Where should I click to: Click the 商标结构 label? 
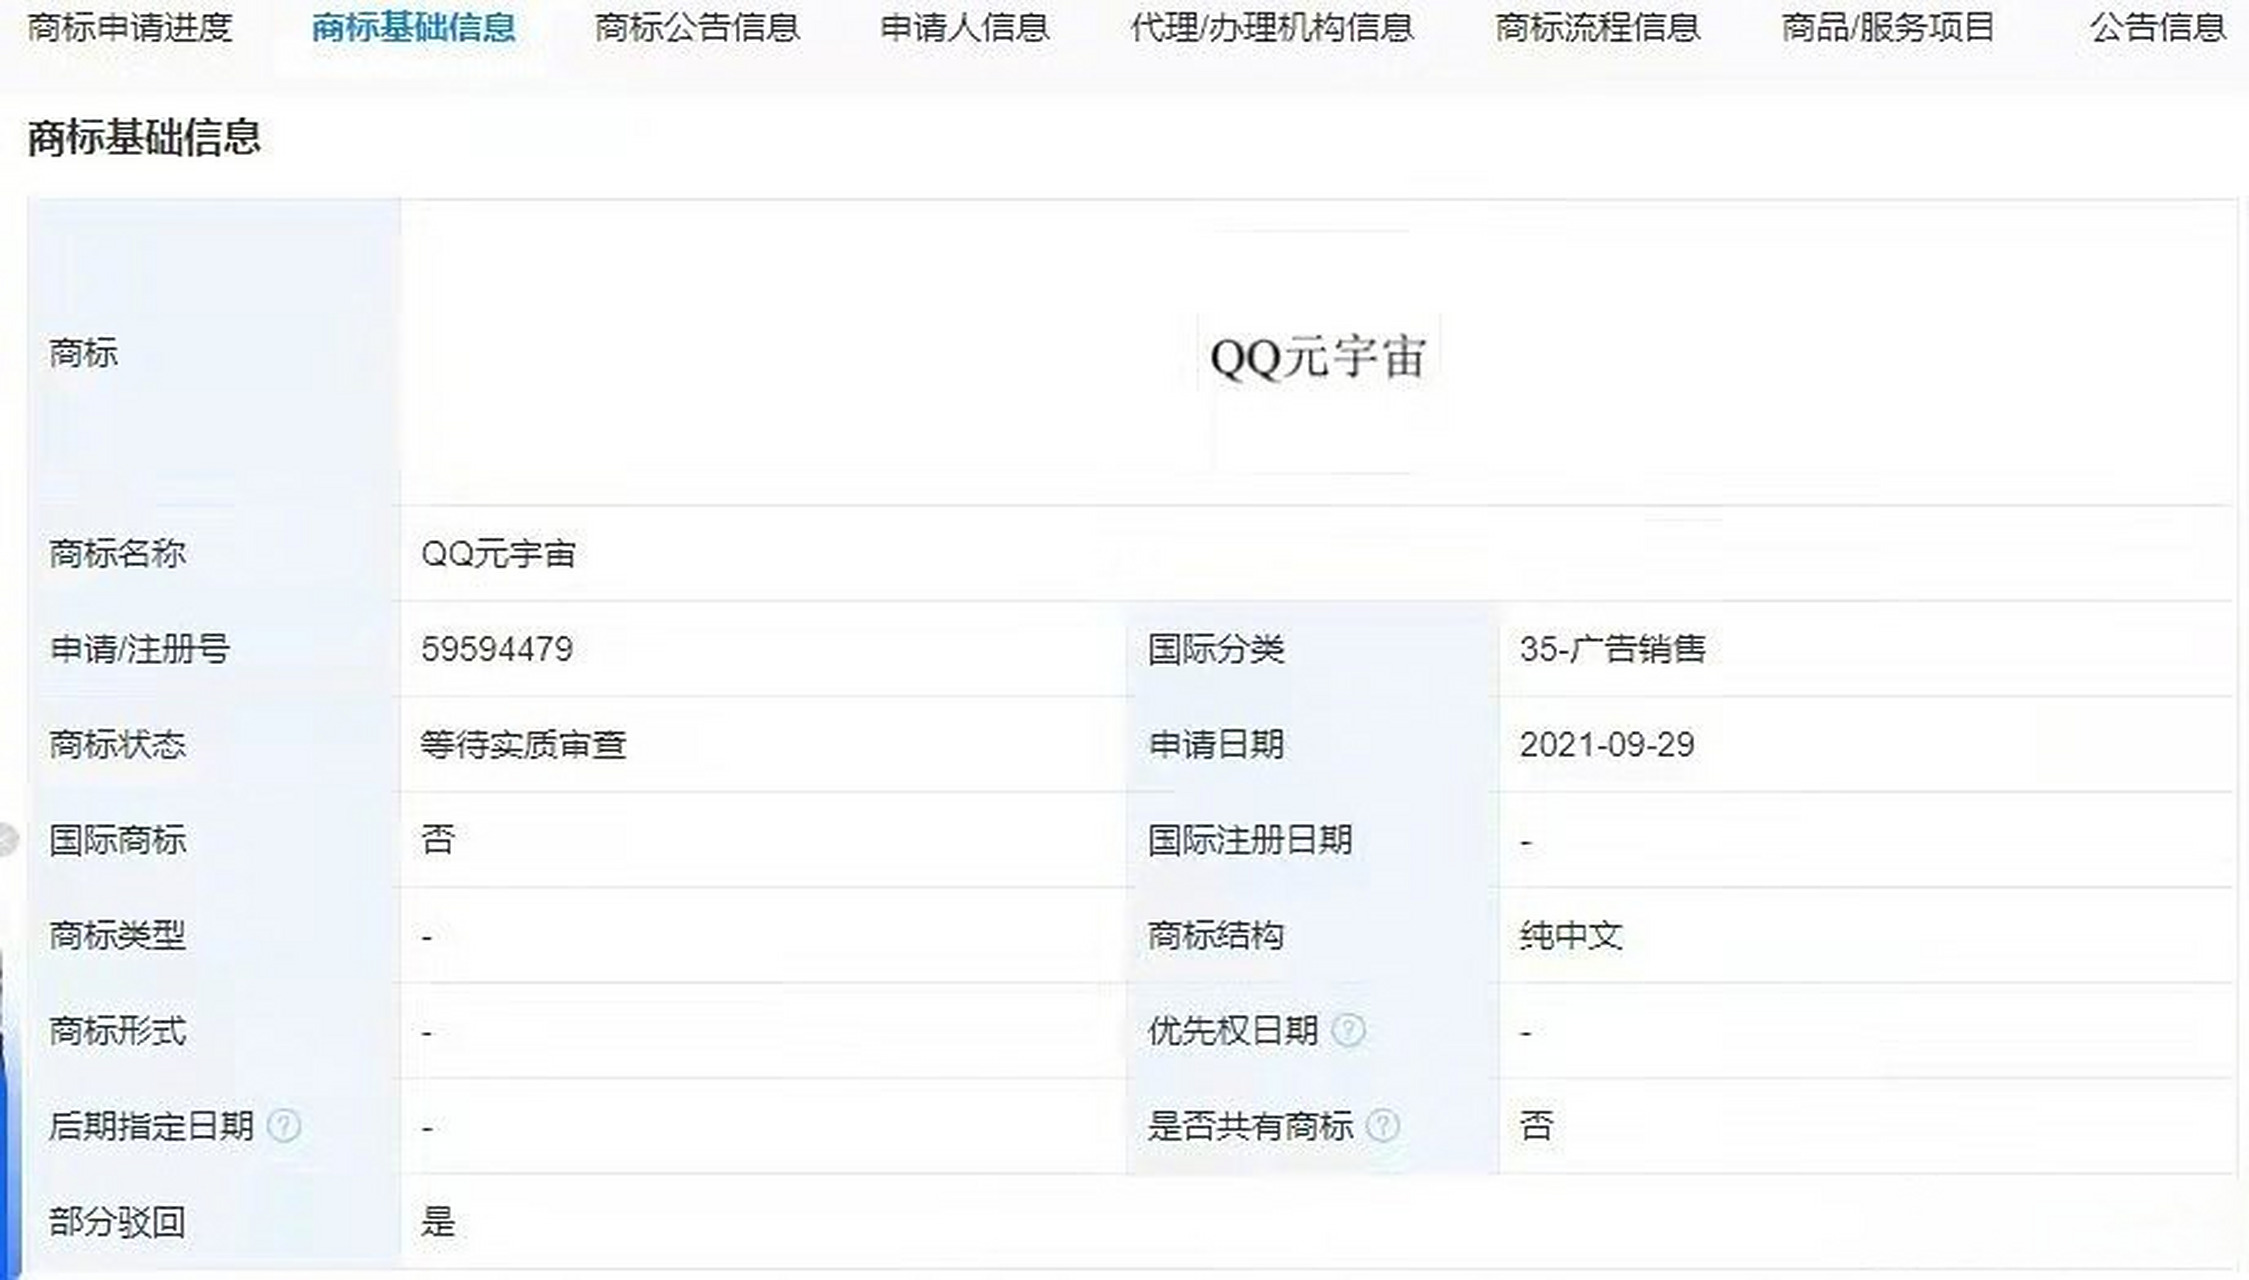point(1216,936)
